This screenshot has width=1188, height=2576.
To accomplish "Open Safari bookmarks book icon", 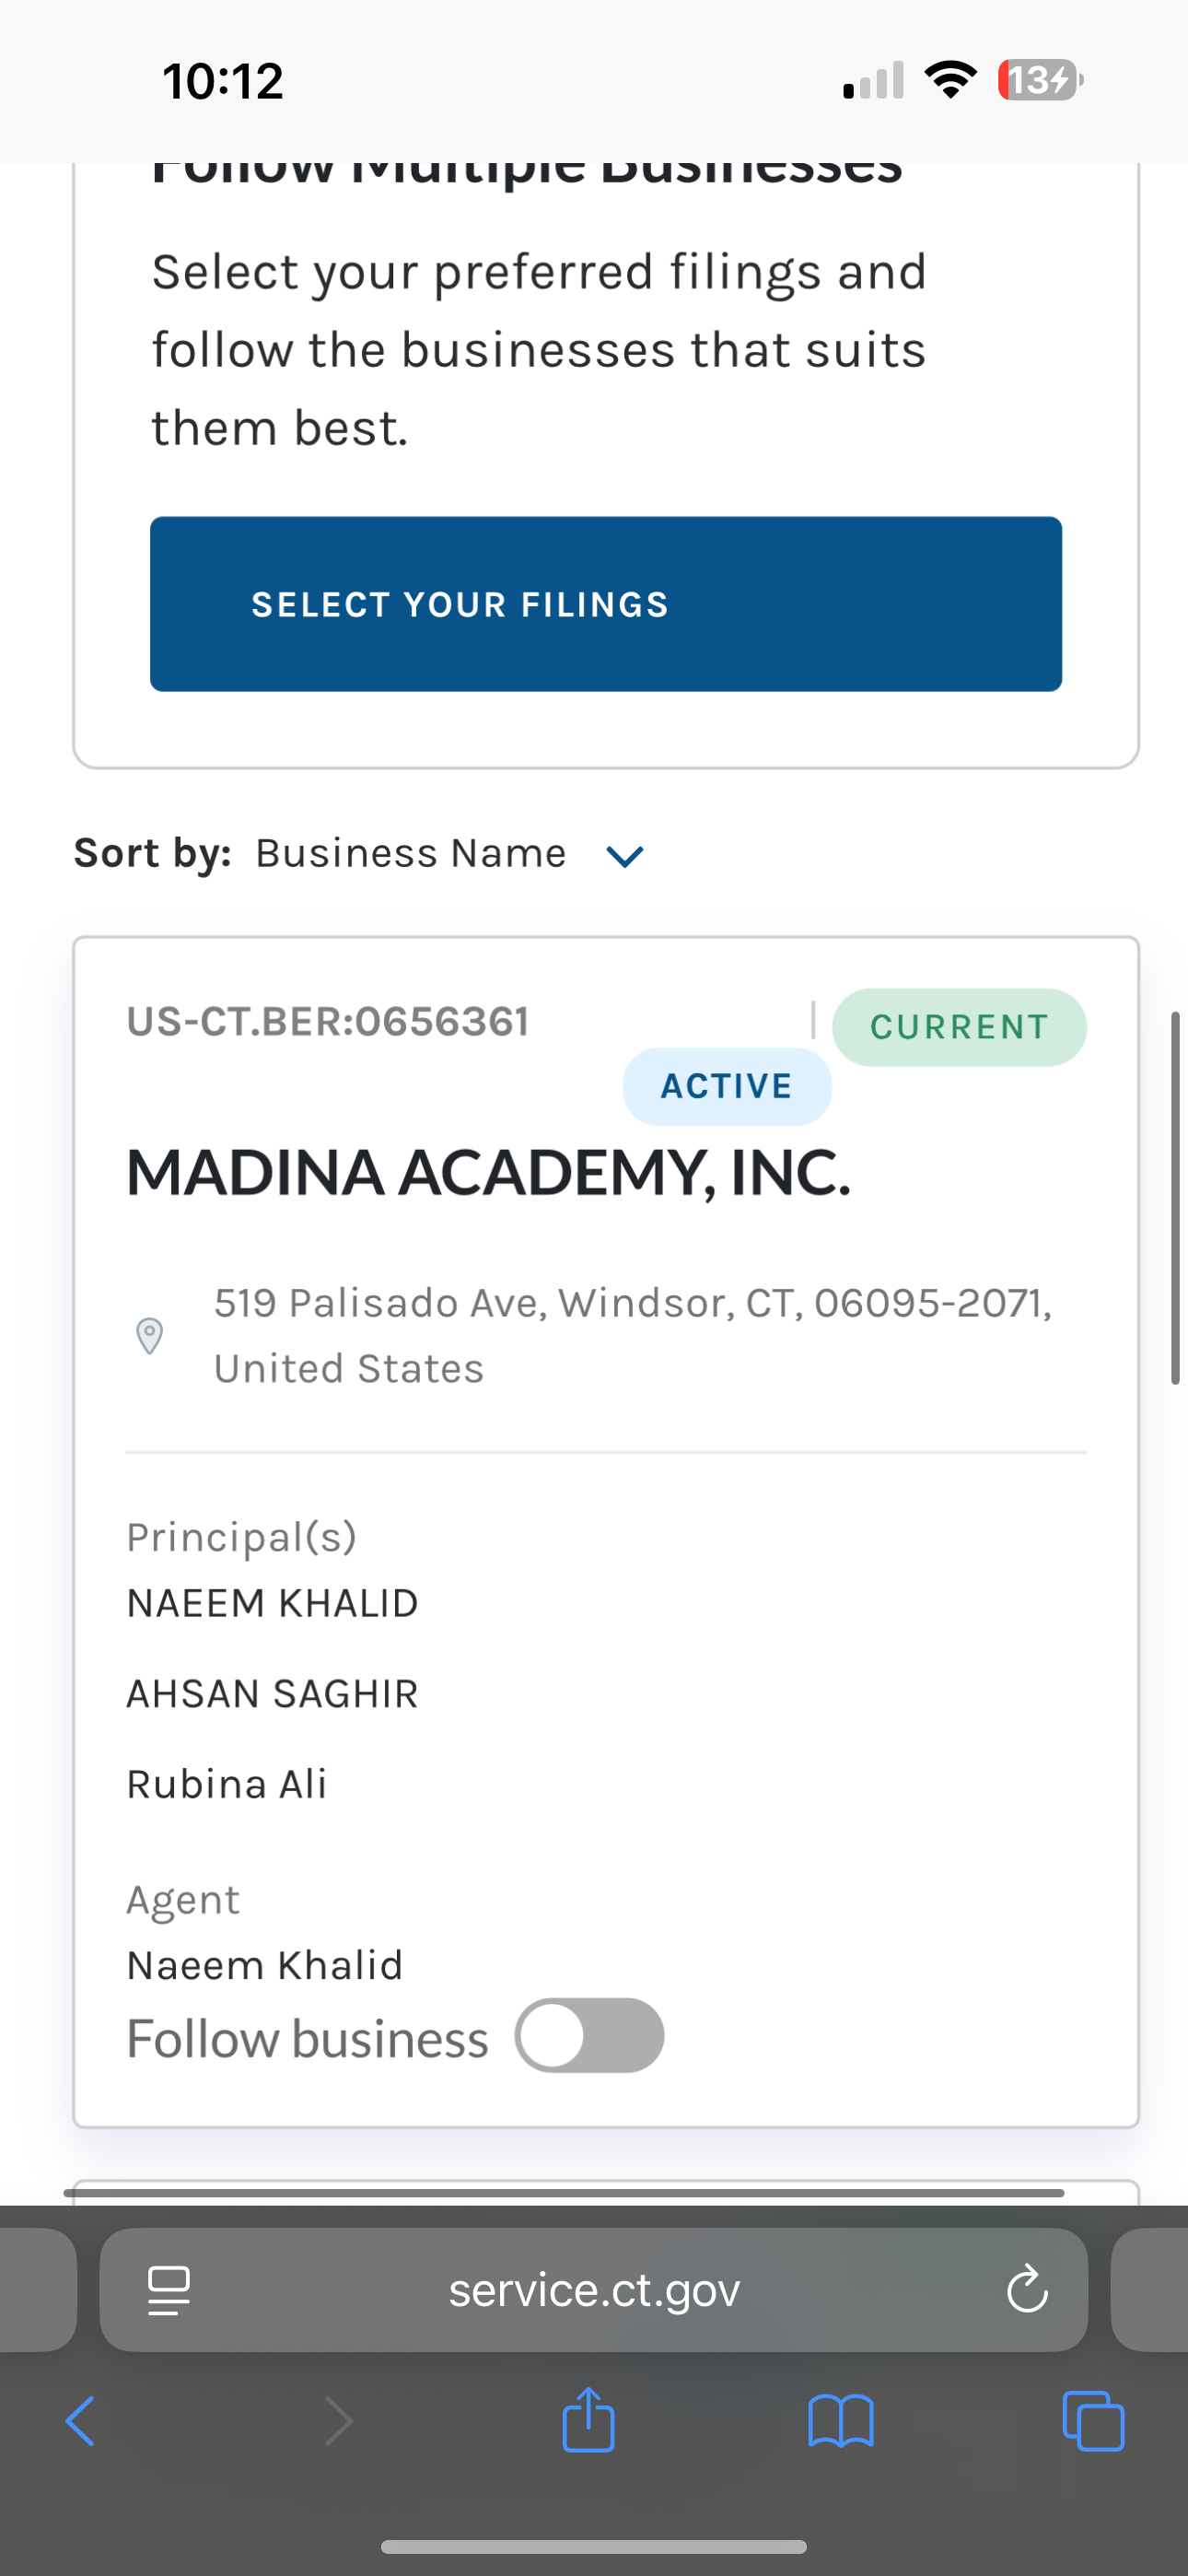I will (x=841, y=2421).
